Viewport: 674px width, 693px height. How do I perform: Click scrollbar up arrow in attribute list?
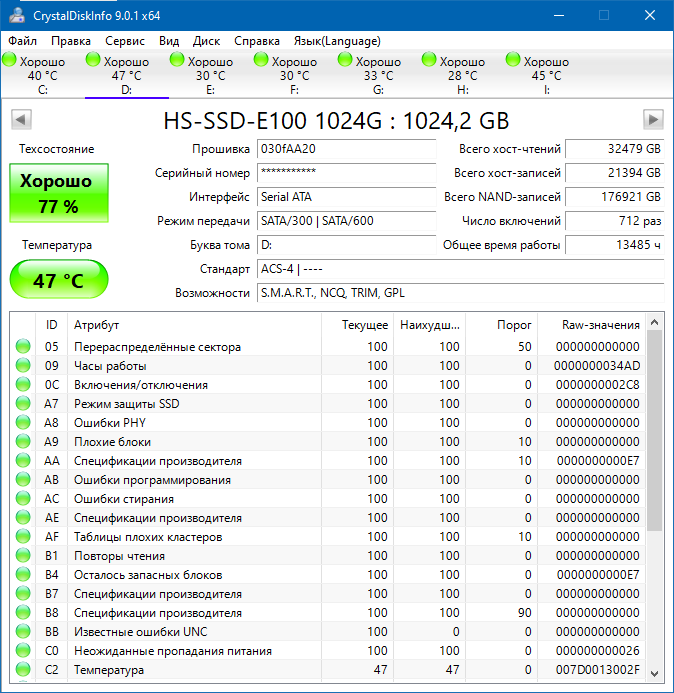[x=655, y=322]
